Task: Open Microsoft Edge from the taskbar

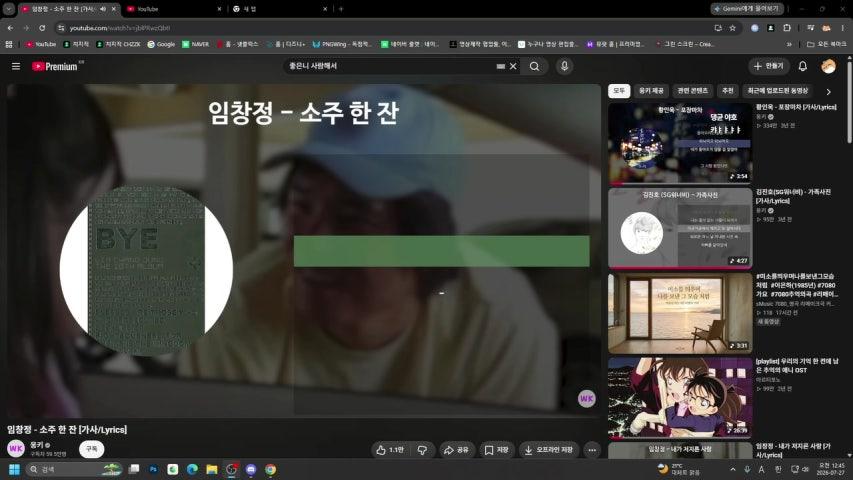Action: tap(192, 469)
